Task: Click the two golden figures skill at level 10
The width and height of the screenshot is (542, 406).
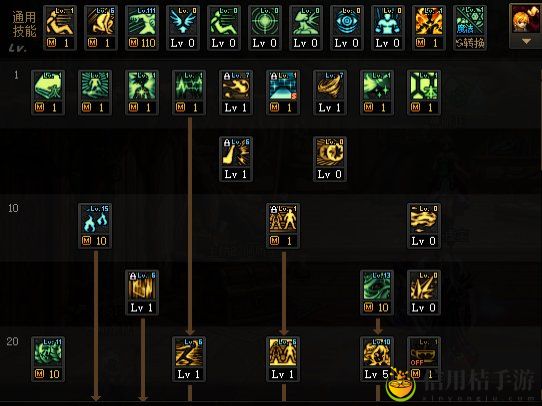Action: click(x=283, y=226)
